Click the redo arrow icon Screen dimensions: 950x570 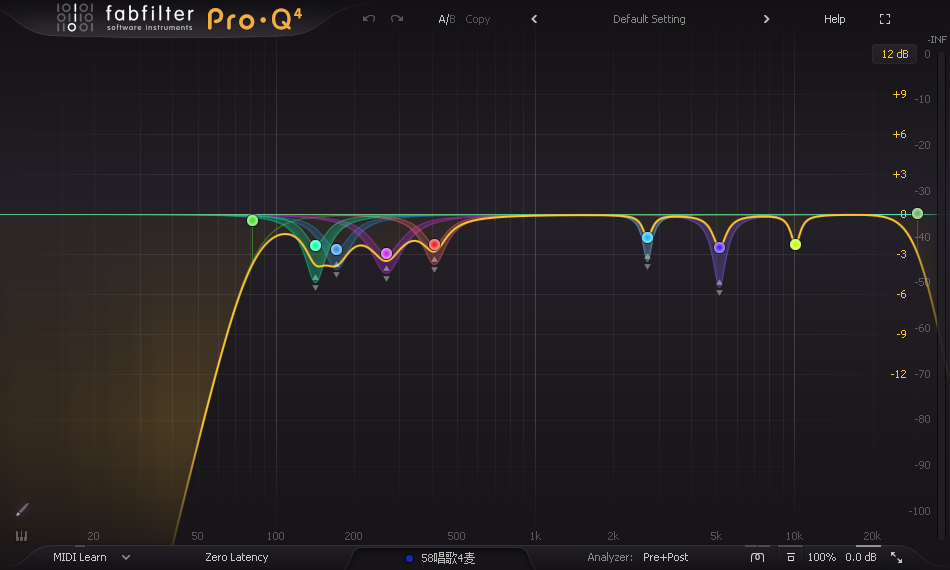tap(397, 19)
